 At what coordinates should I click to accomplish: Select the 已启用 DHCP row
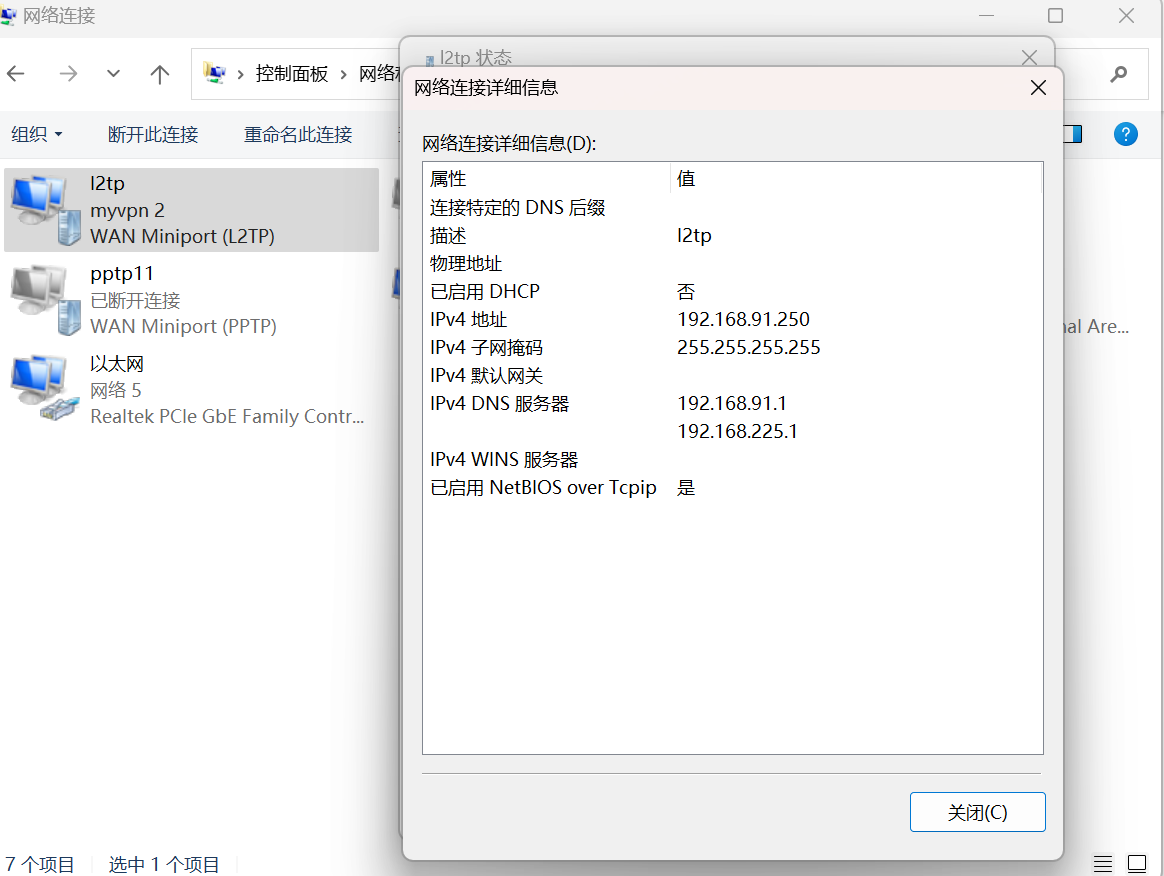tap(733, 292)
